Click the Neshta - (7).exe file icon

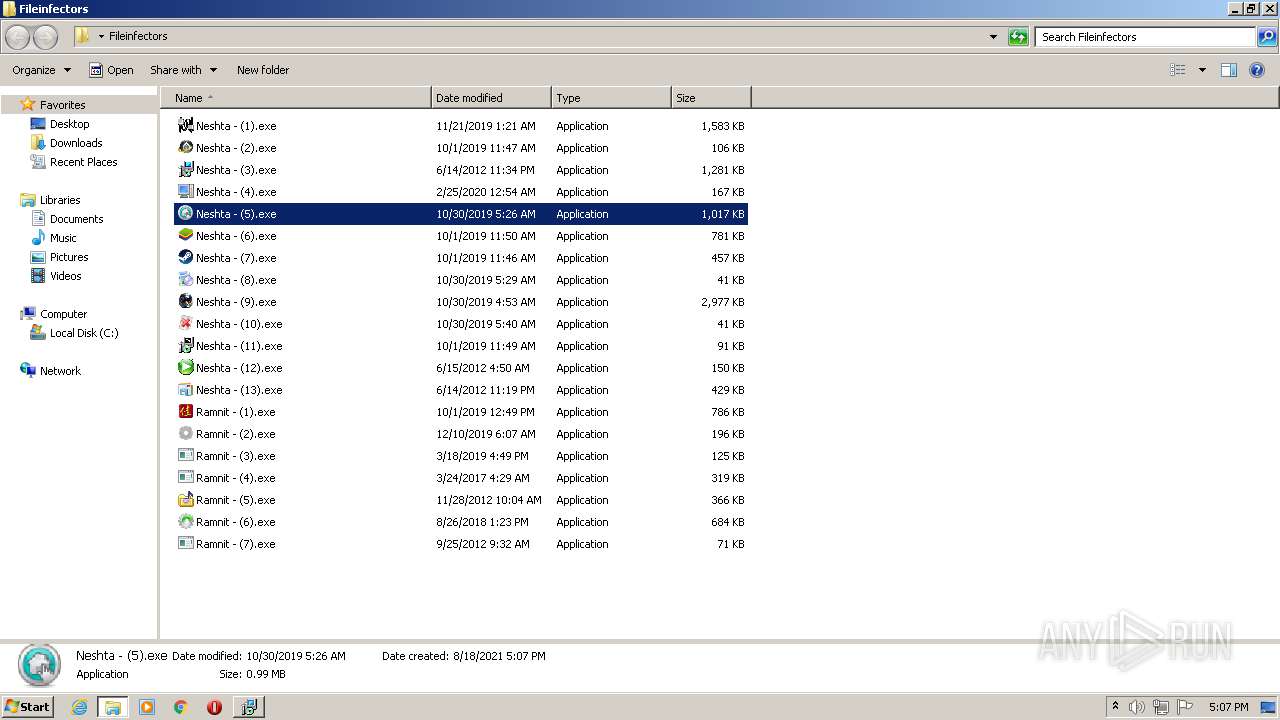(185, 258)
